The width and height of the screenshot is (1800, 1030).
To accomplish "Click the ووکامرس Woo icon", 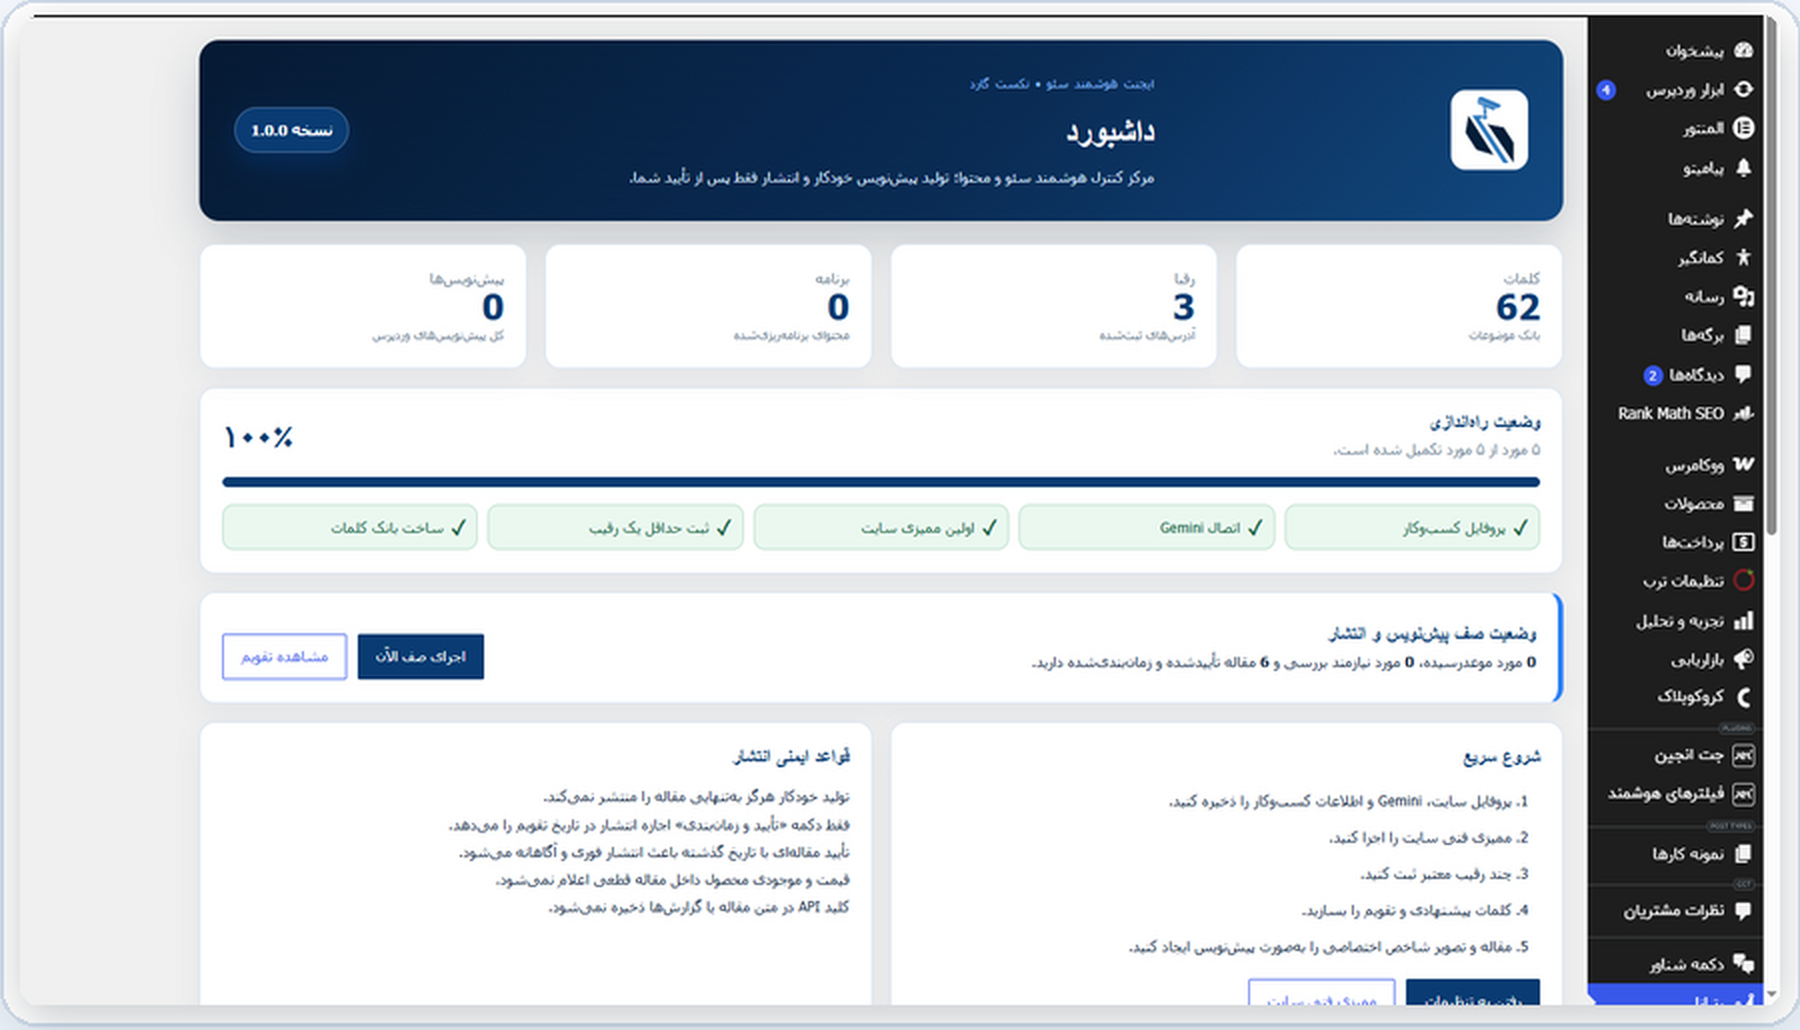I will (1743, 464).
